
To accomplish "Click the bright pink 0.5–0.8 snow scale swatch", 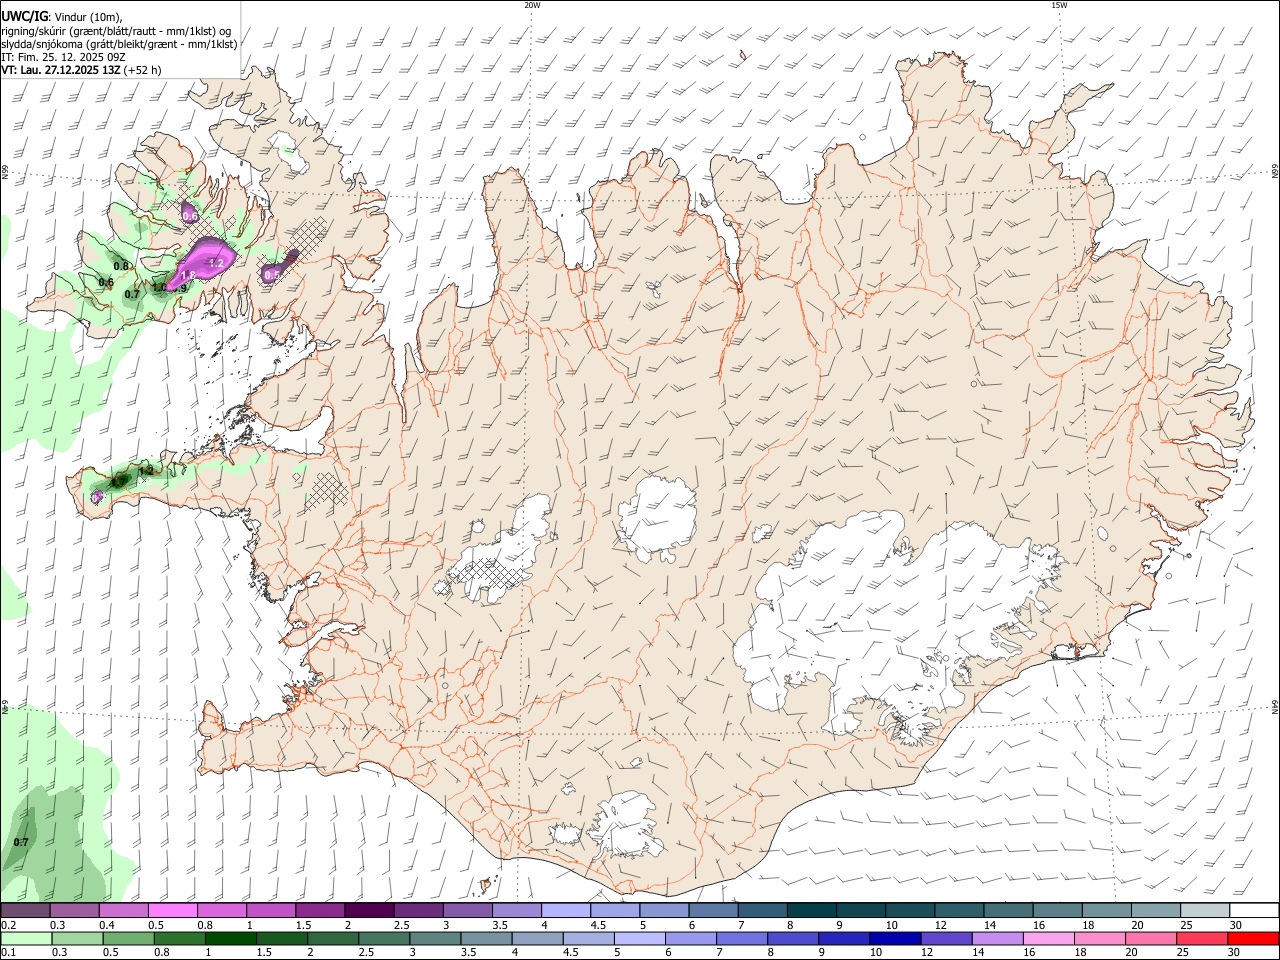I will click(172, 911).
